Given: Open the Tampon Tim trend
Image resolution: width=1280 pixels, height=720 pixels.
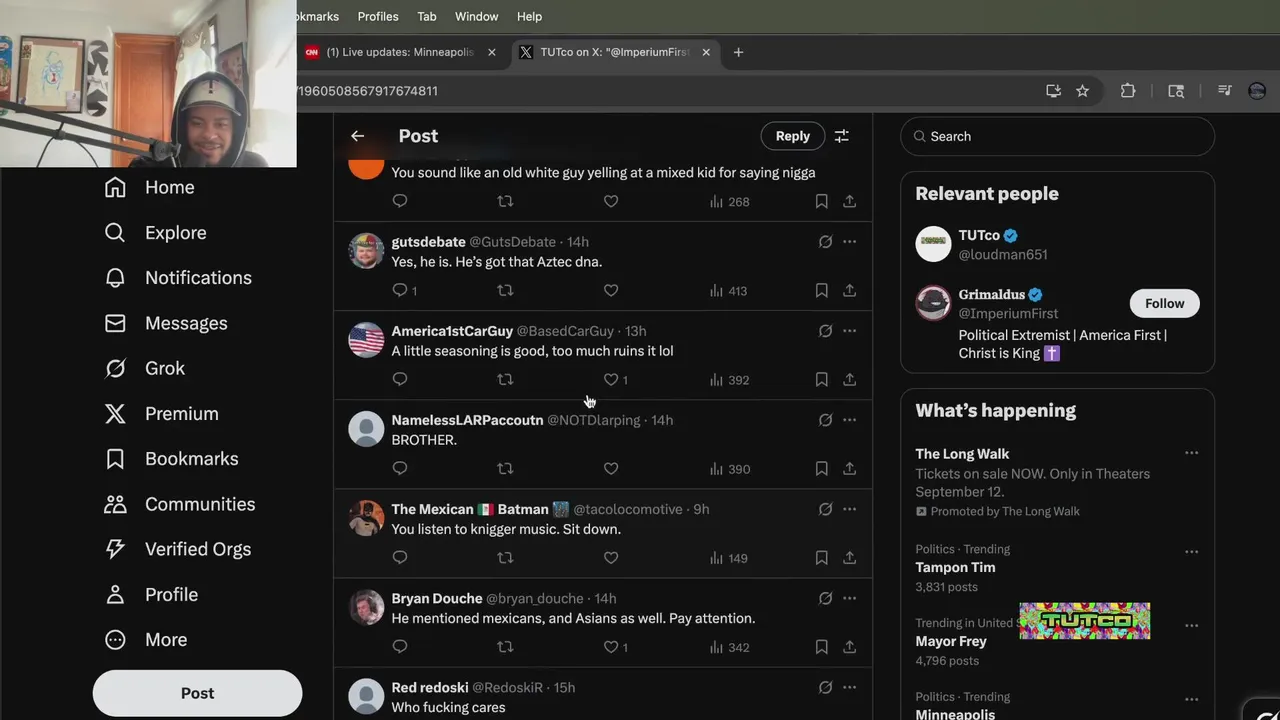Looking at the screenshot, I should [955, 567].
